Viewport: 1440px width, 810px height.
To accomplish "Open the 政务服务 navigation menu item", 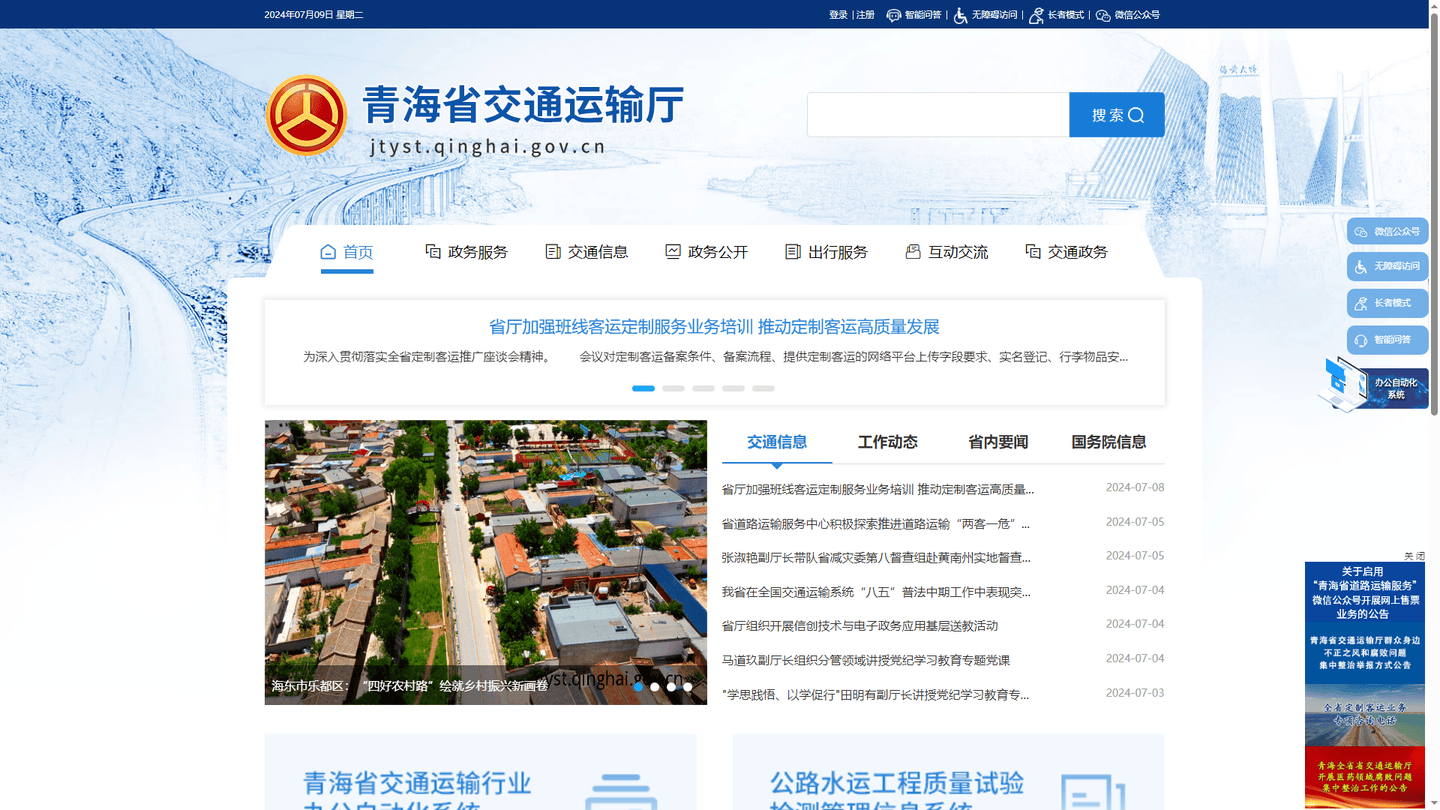I will point(467,252).
